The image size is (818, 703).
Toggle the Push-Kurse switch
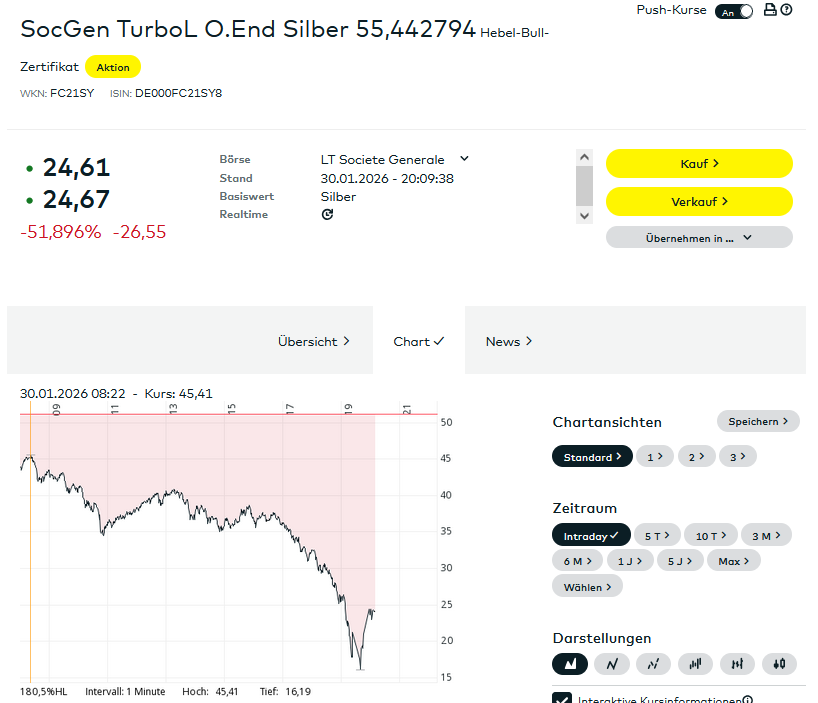coord(734,11)
